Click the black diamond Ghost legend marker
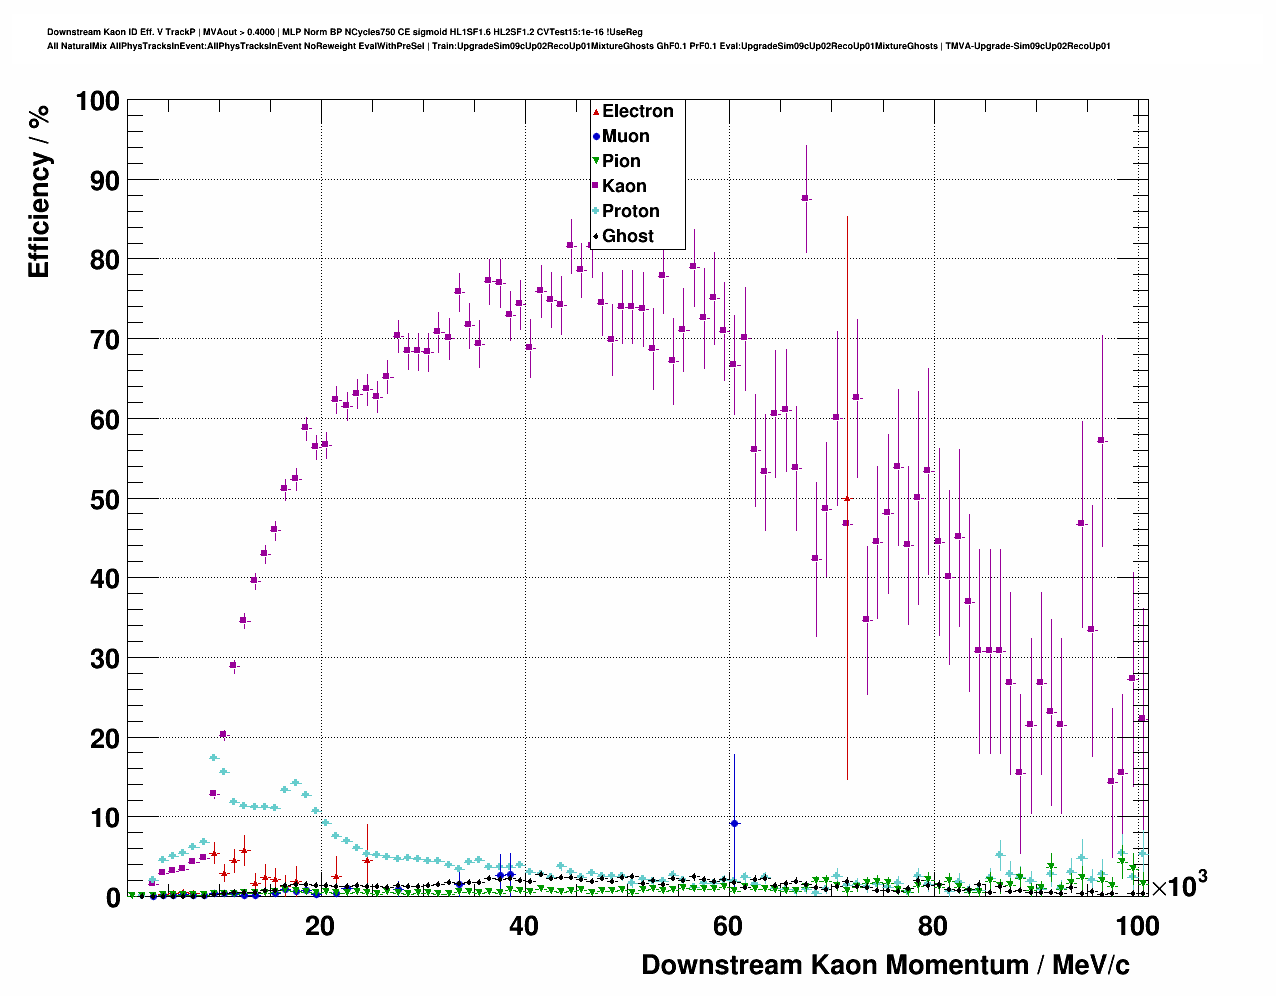Image resolution: width=1276 pixels, height=996 pixels. 596,236
